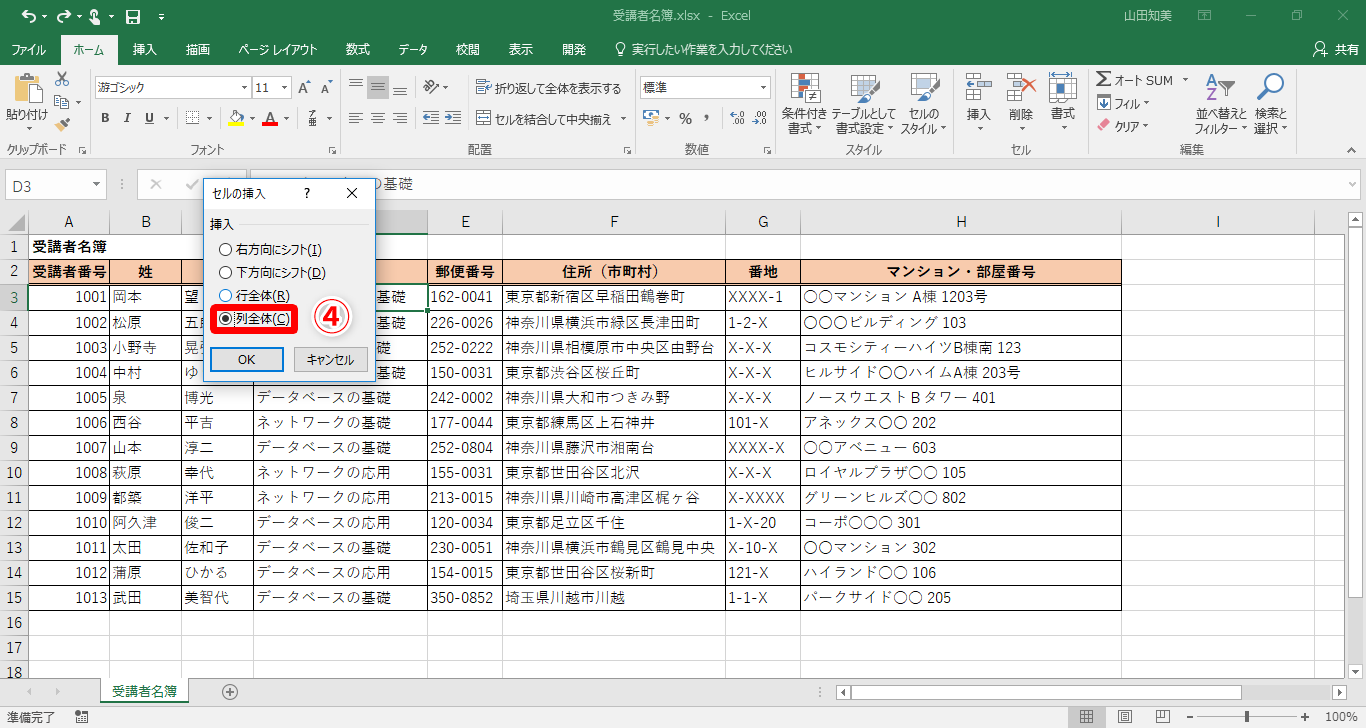Open 並べ替えとフィルター menu
Viewport: 1366px width, 728px height.
tap(1220, 103)
